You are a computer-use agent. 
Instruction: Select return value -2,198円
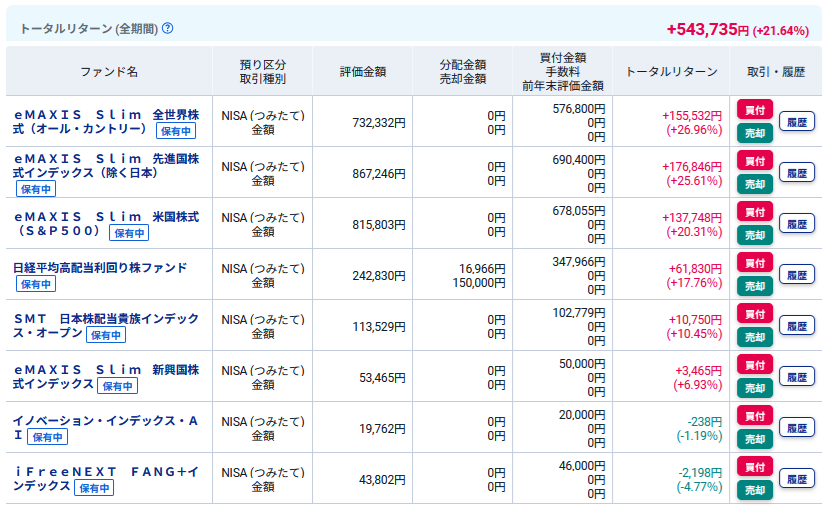click(x=700, y=472)
